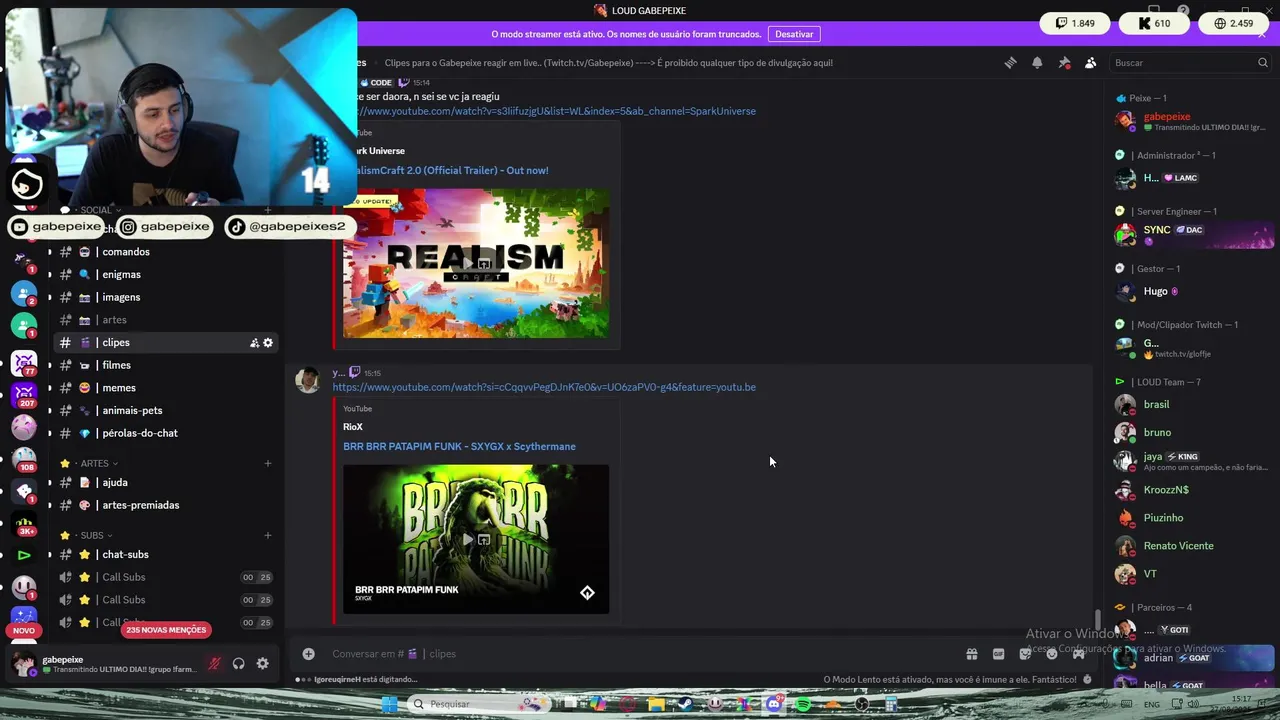This screenshot has height=720, width=1280.
Task: Open the imagens channel
Action: click(165, 297)
